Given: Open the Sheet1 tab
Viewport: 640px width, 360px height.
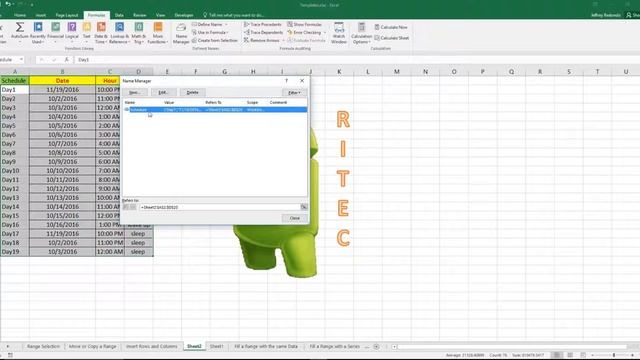Looking at the screenshot, I should 216,347.
